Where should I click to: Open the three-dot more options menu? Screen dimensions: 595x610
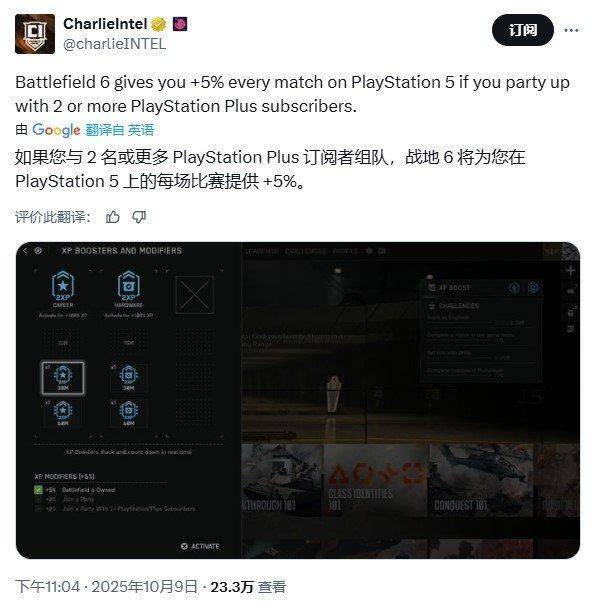point(571,30)
